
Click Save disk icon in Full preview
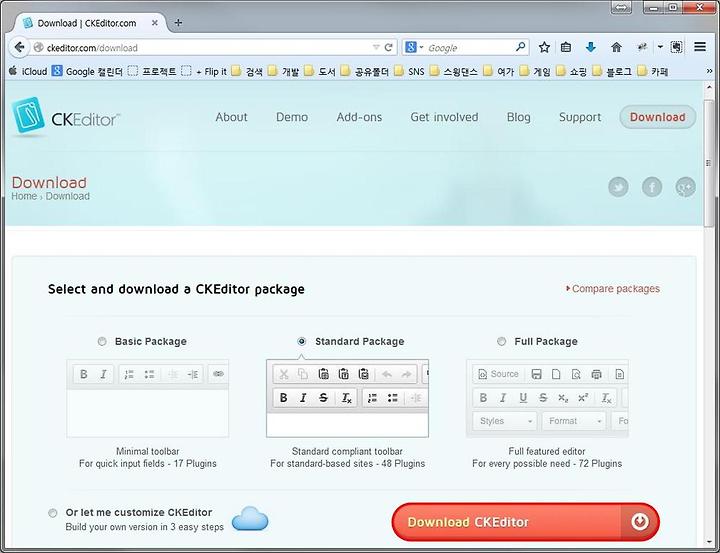click(536, 374)
